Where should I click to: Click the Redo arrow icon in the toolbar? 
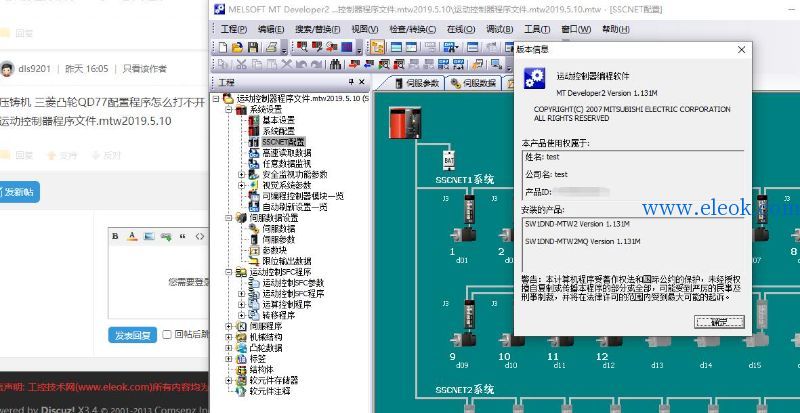(x=316, y=64)
